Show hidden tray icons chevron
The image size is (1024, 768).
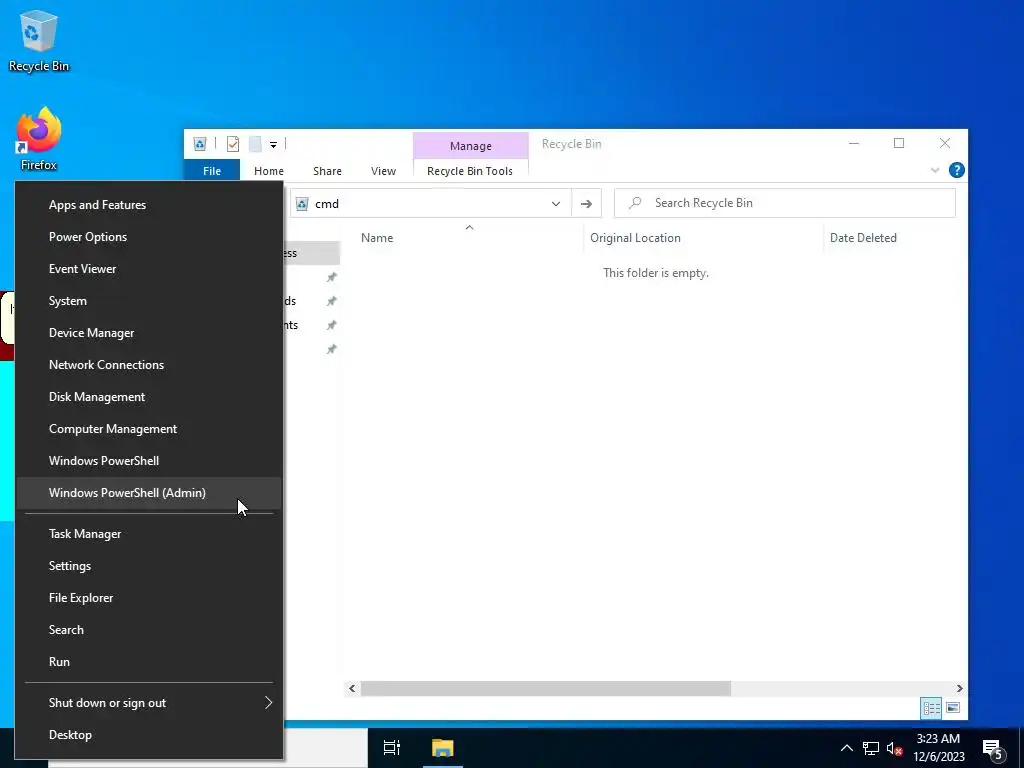pos(846,748)
